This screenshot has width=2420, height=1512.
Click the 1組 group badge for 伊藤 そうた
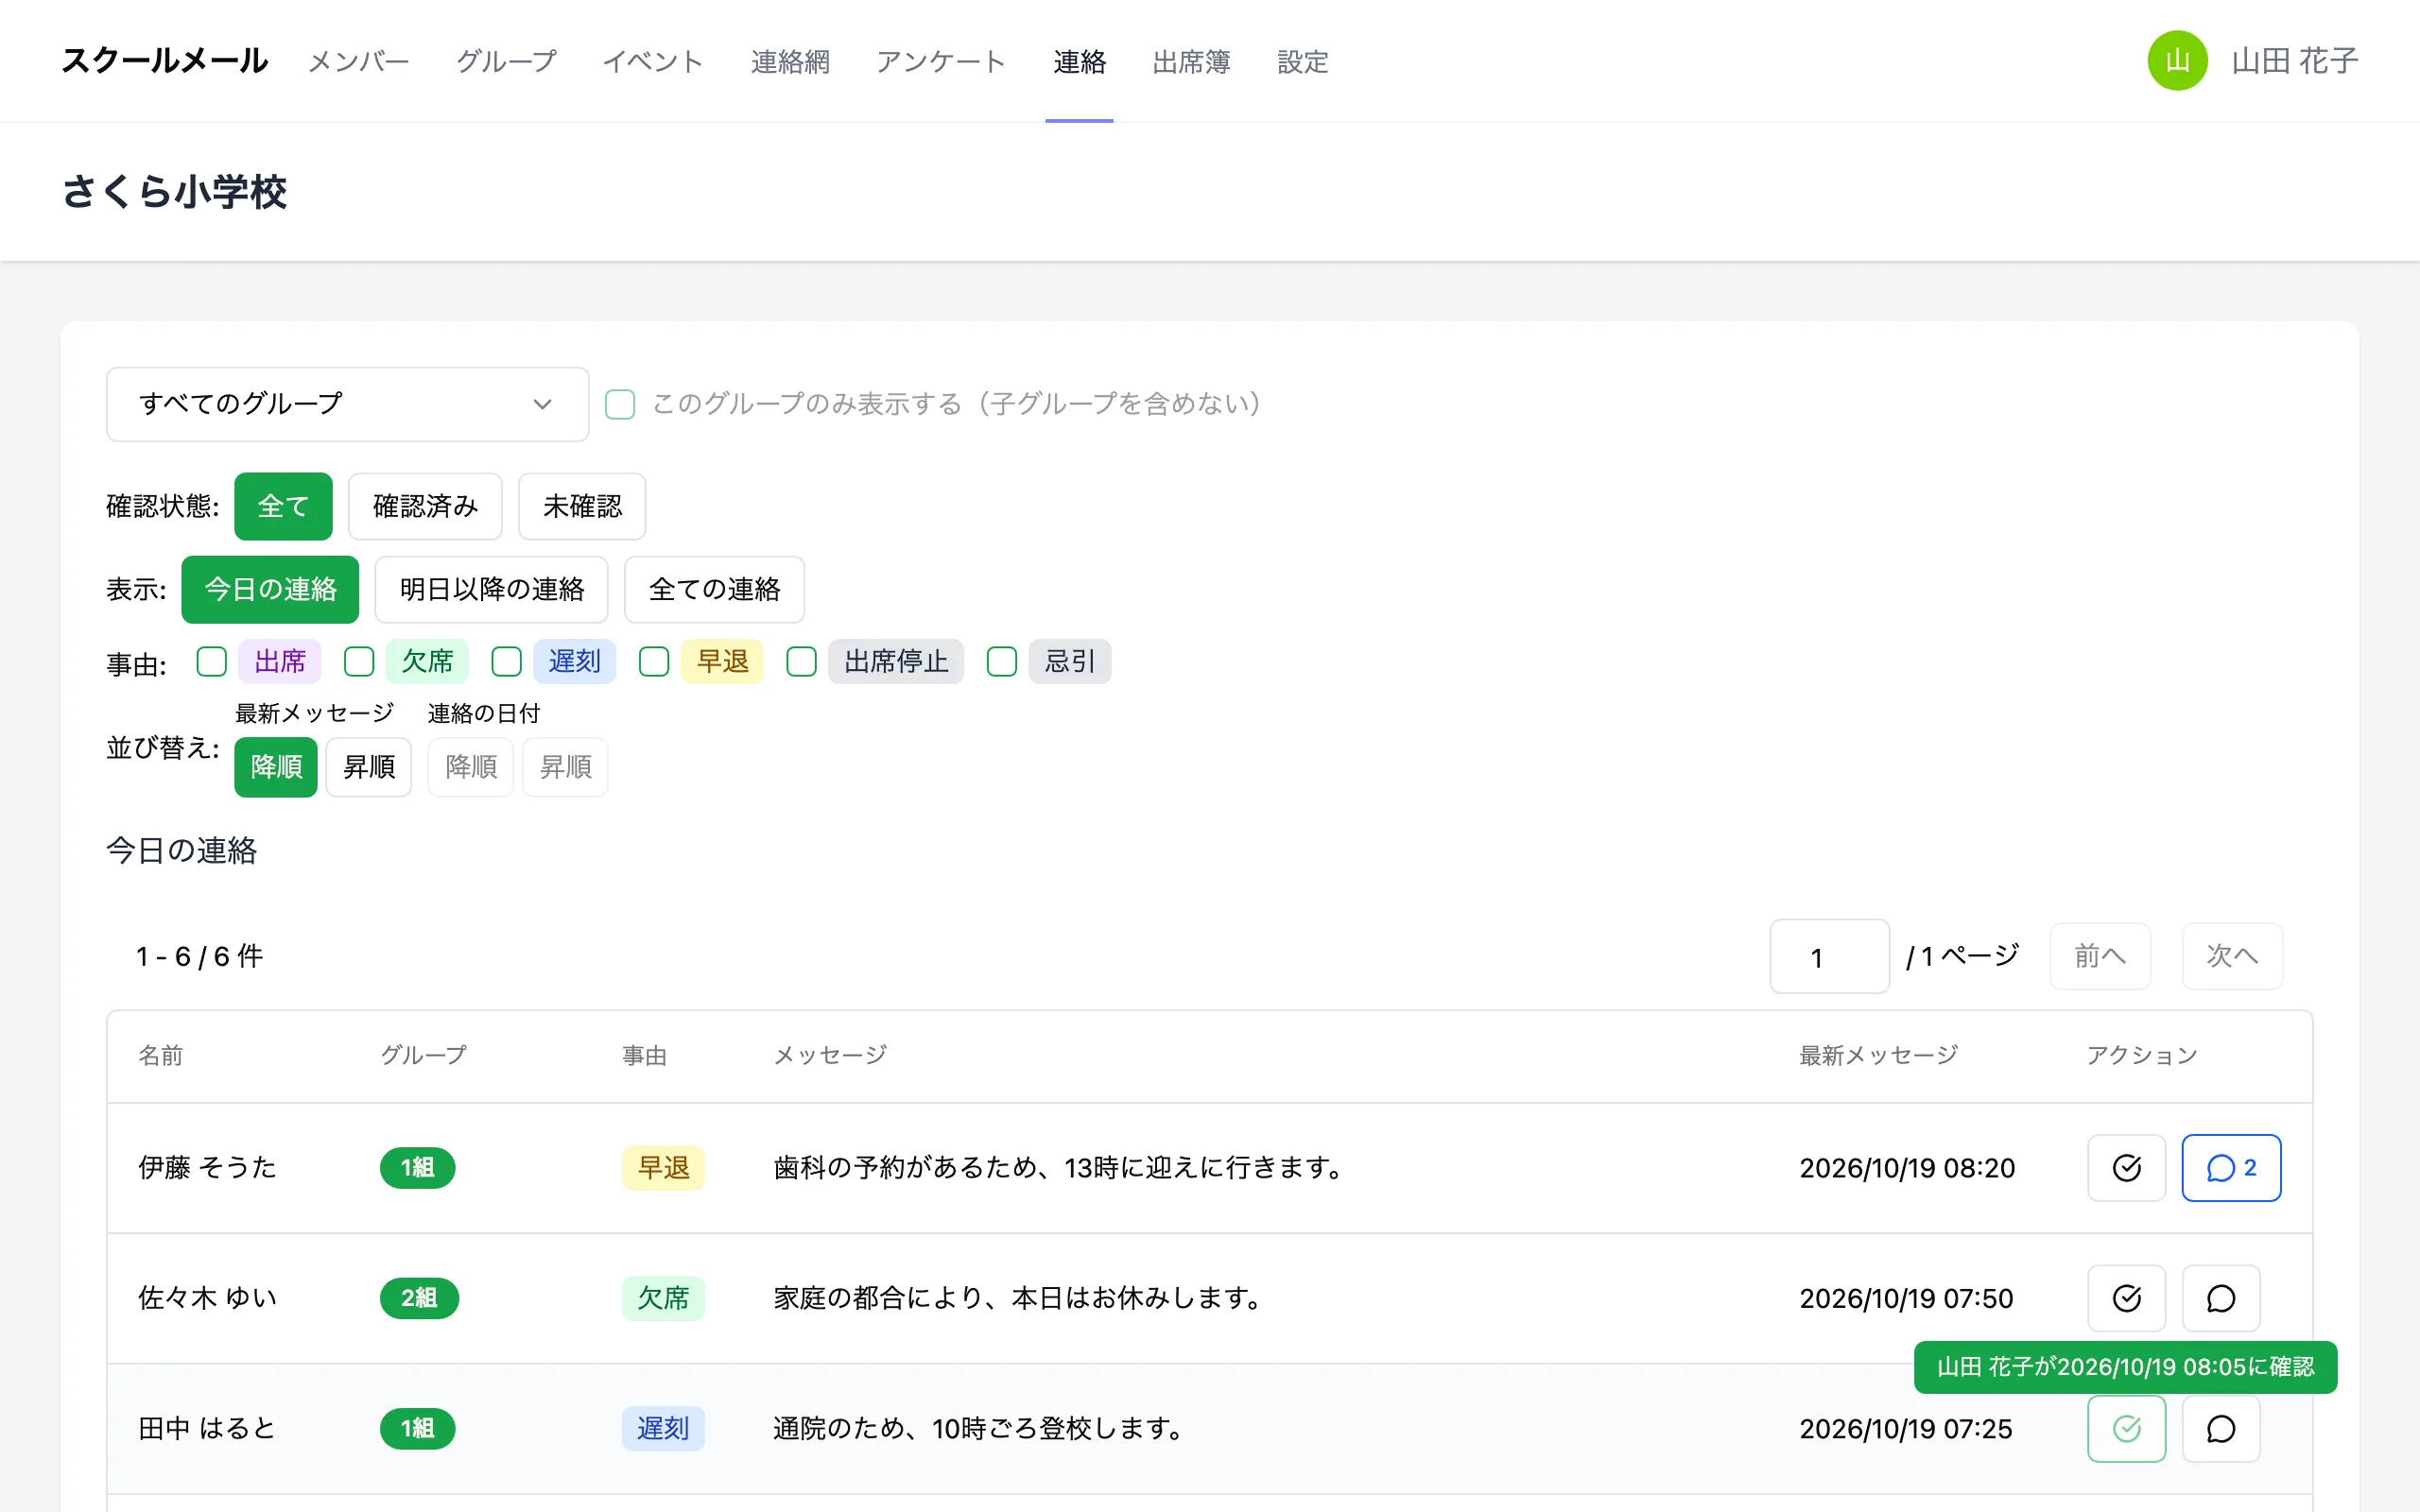(x=417, y=1167)
